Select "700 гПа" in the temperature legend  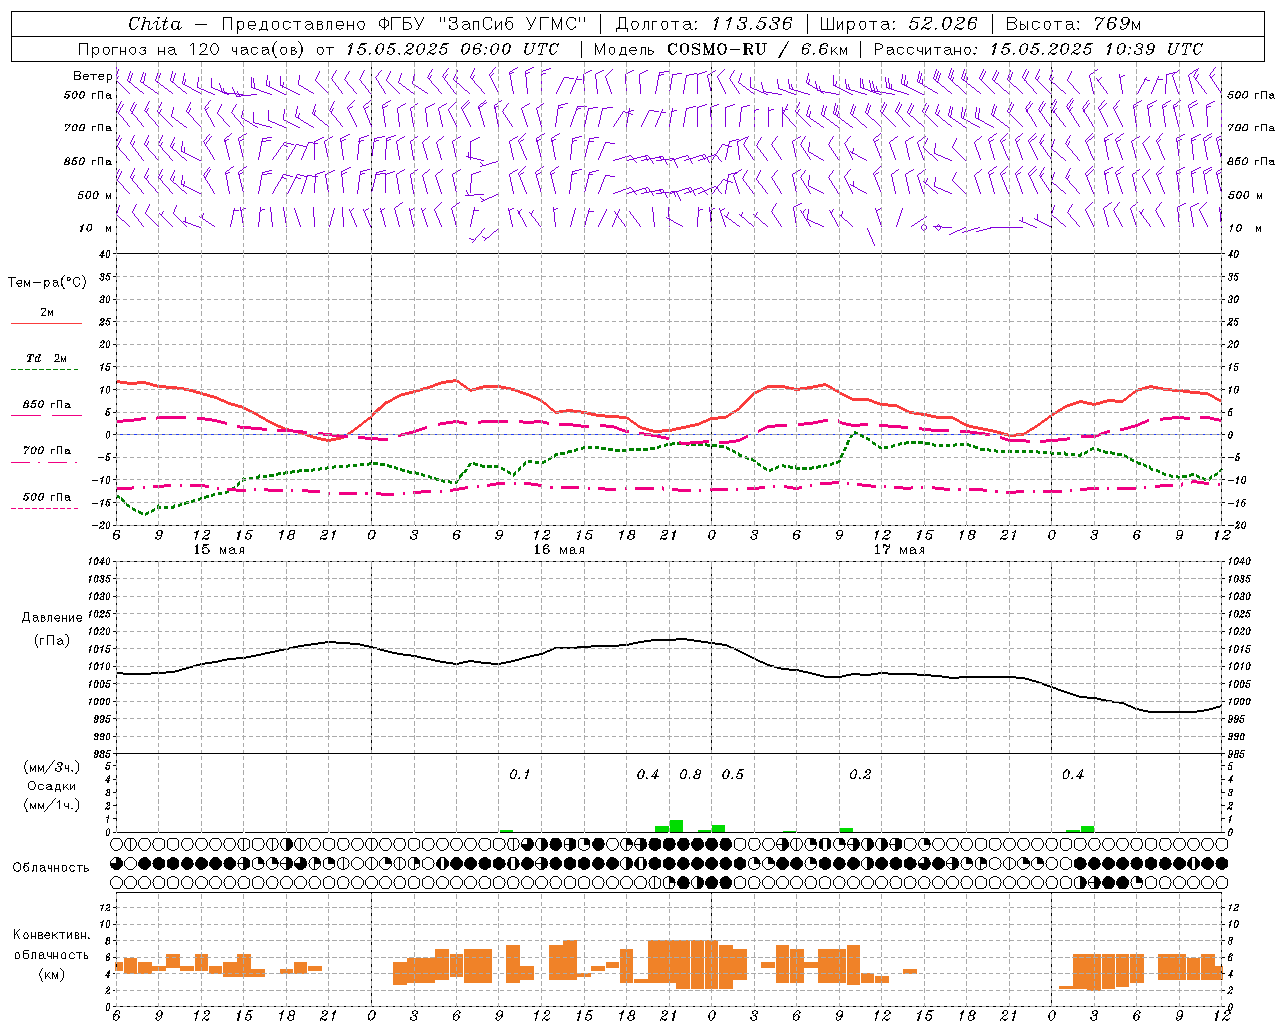click(47, 451)
